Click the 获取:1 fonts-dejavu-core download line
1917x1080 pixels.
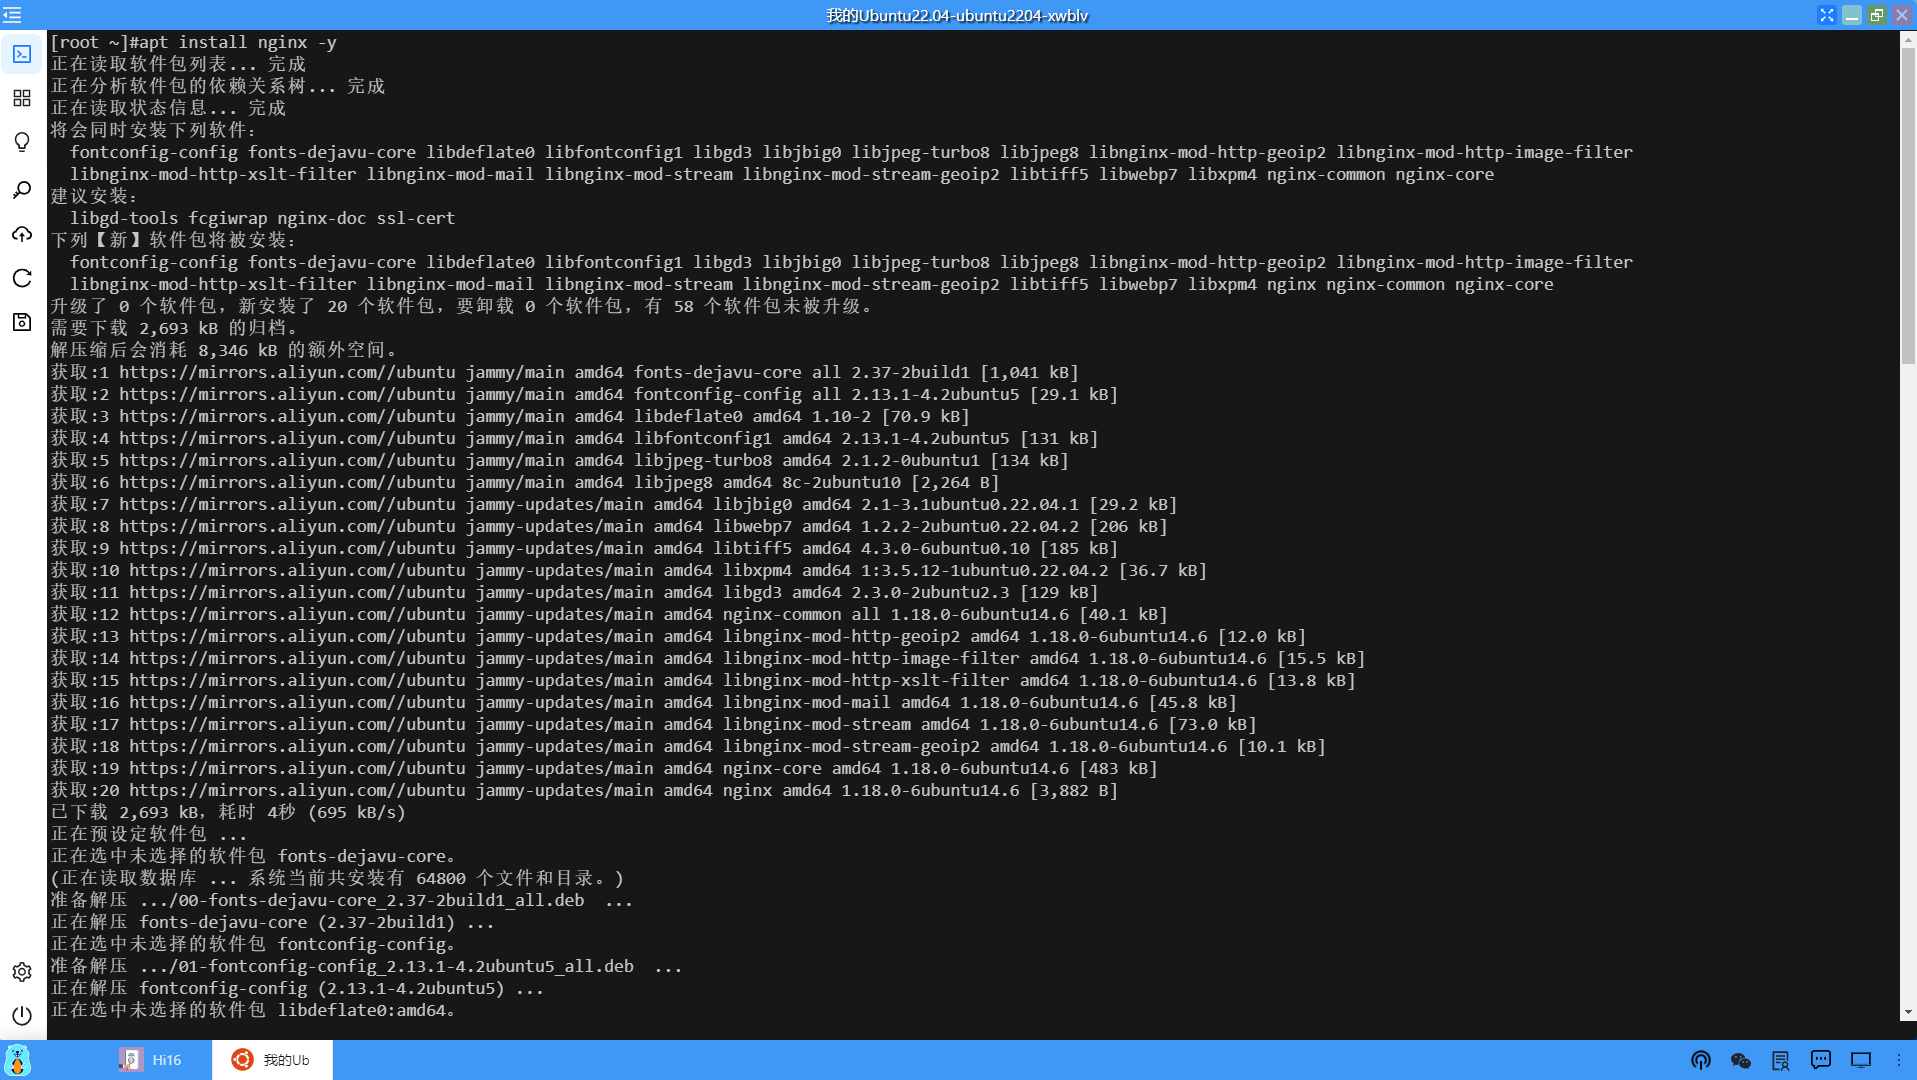click(x=565, y=372)
